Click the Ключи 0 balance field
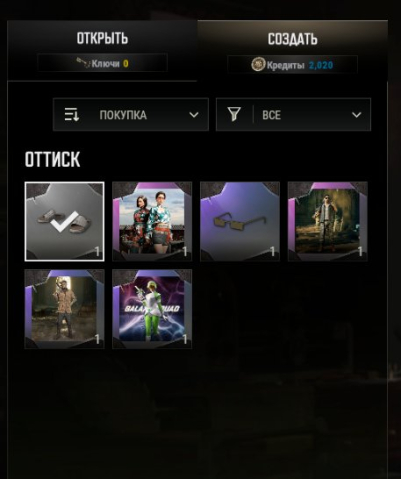Image resolution: width=401 pixels, height=479 pixels. (102, 63)
